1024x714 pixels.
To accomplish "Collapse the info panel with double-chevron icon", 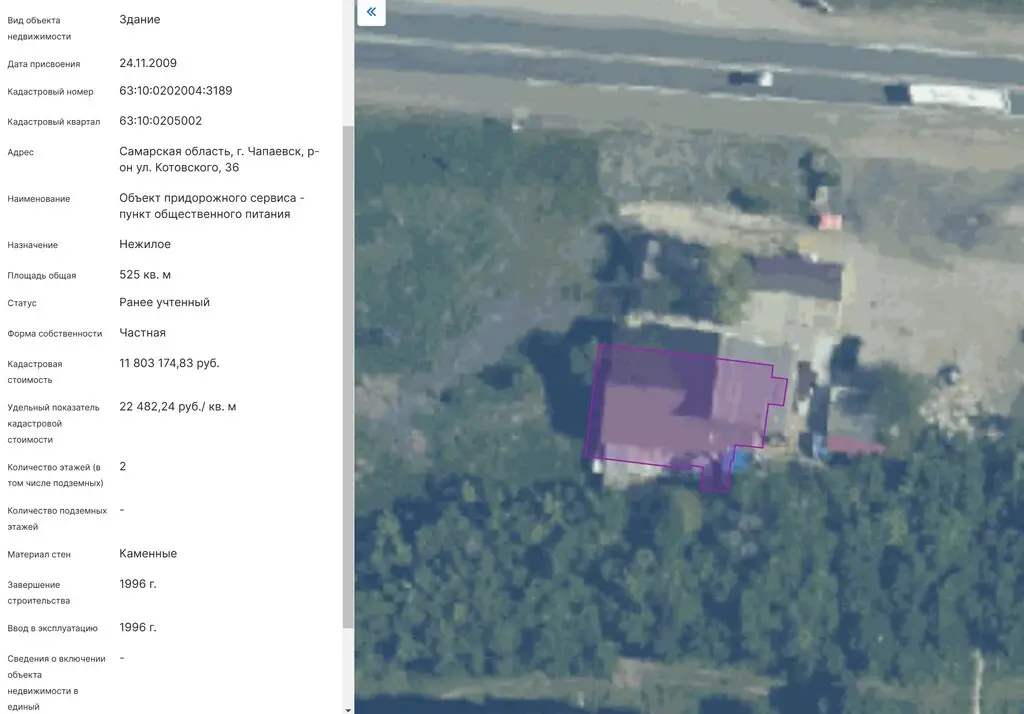I will [371, 12].
